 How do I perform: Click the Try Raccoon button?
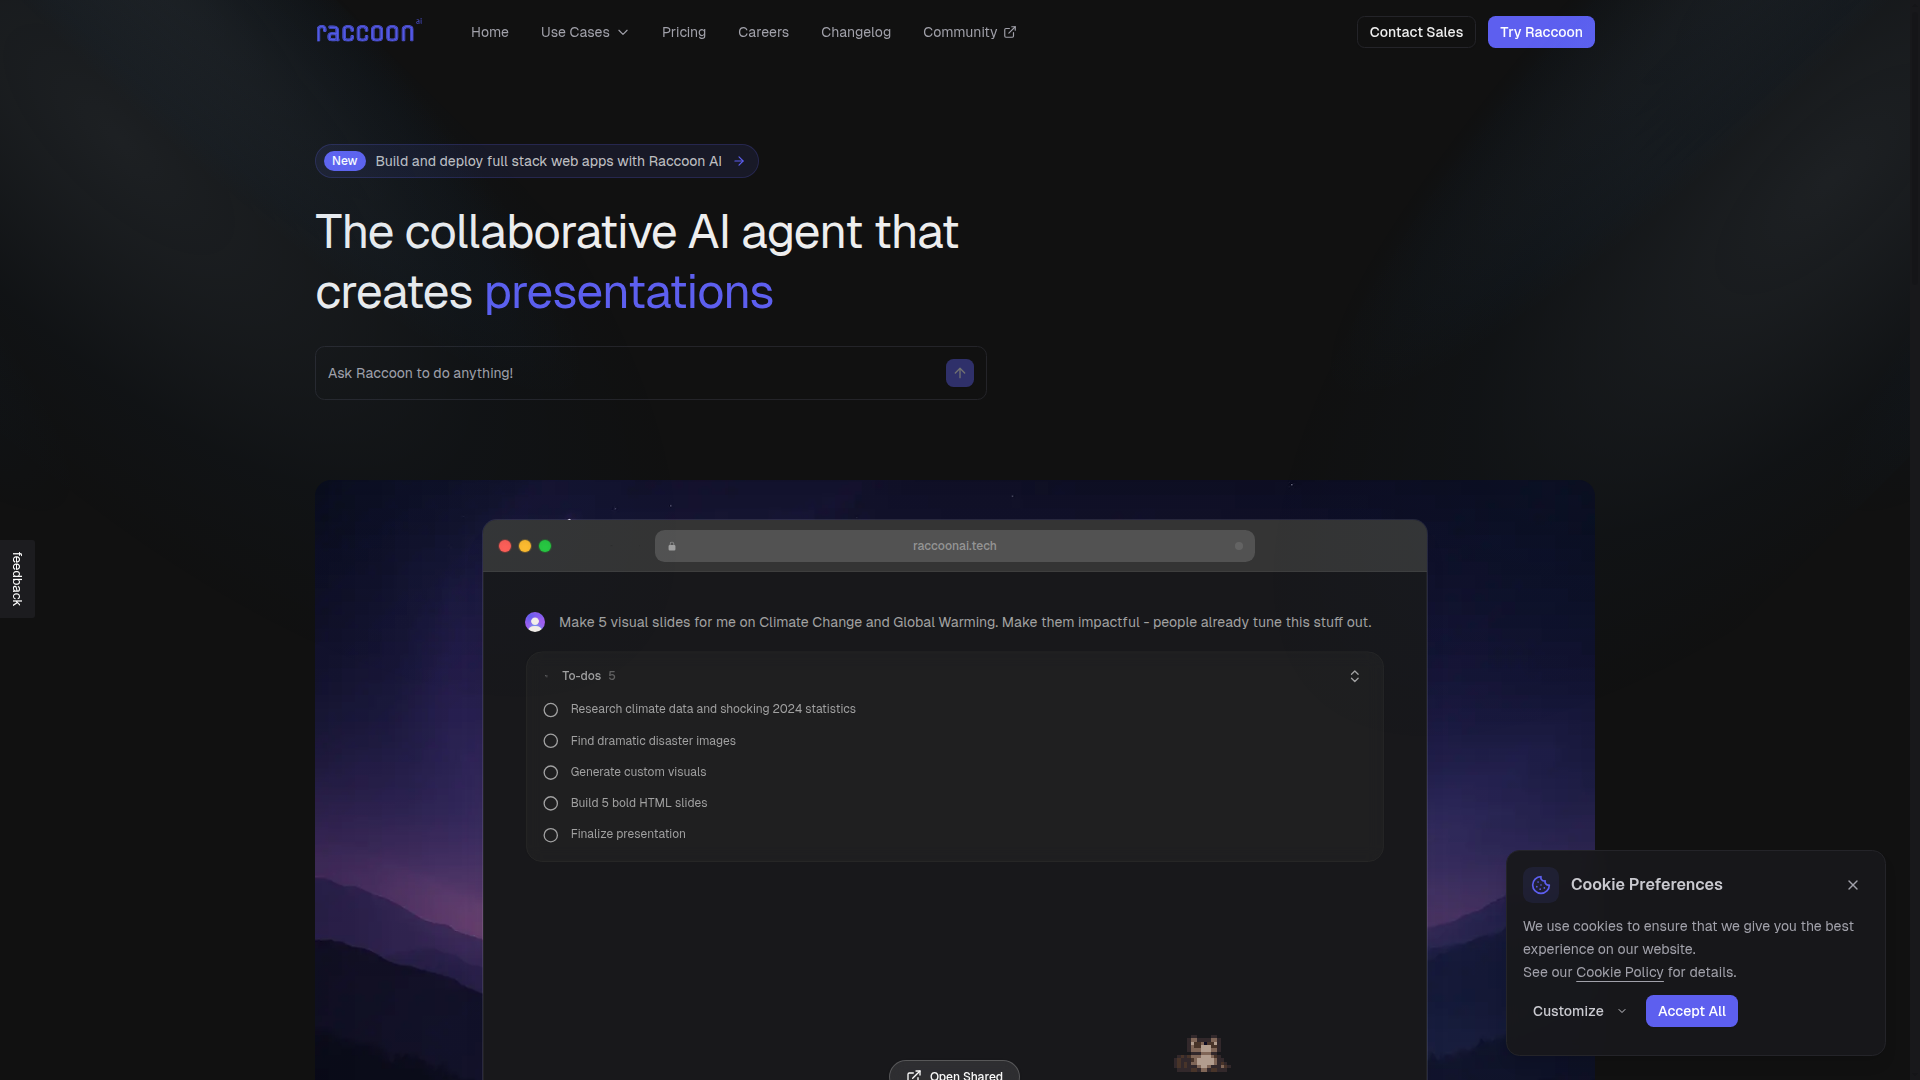point(1540,31)
